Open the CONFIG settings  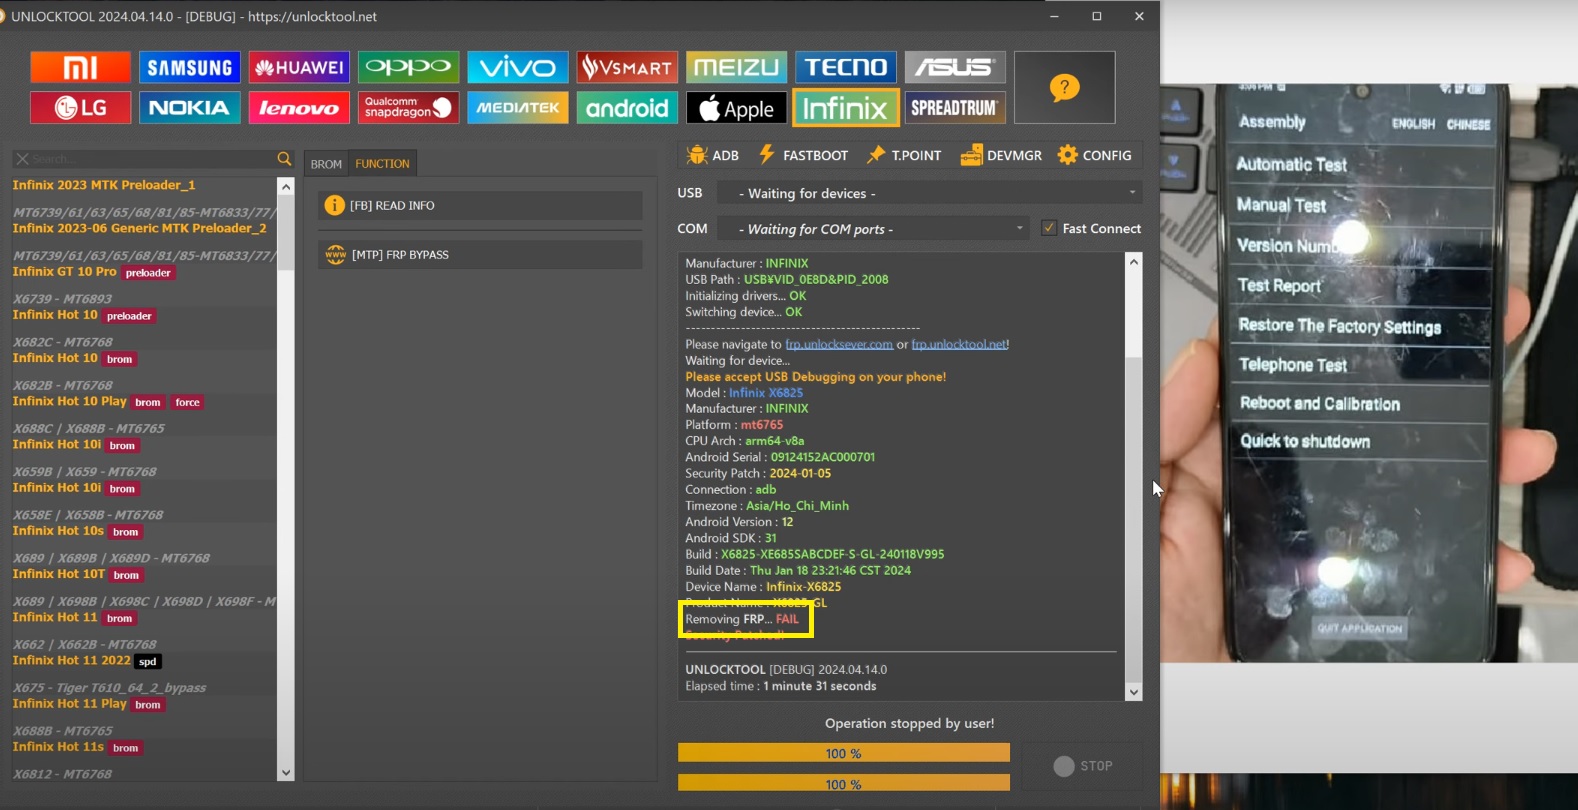pyautogui.click(x=1095, y=155)
